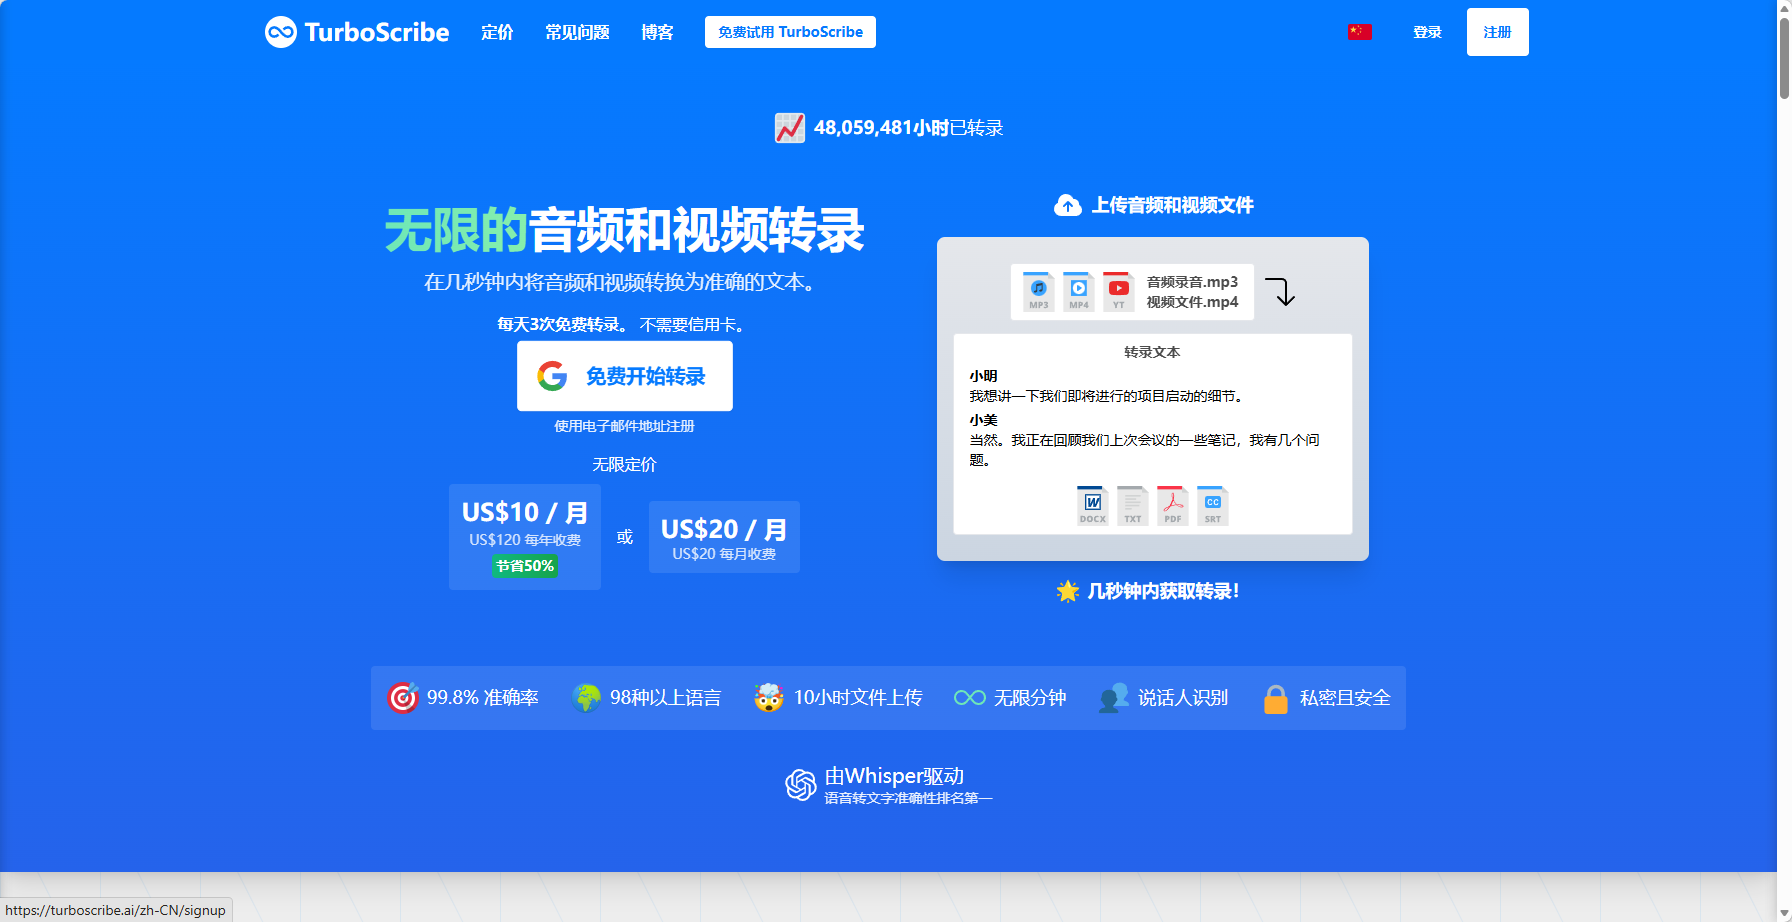
Task: Click the TXT export icon
Action: coord(1132,506)
